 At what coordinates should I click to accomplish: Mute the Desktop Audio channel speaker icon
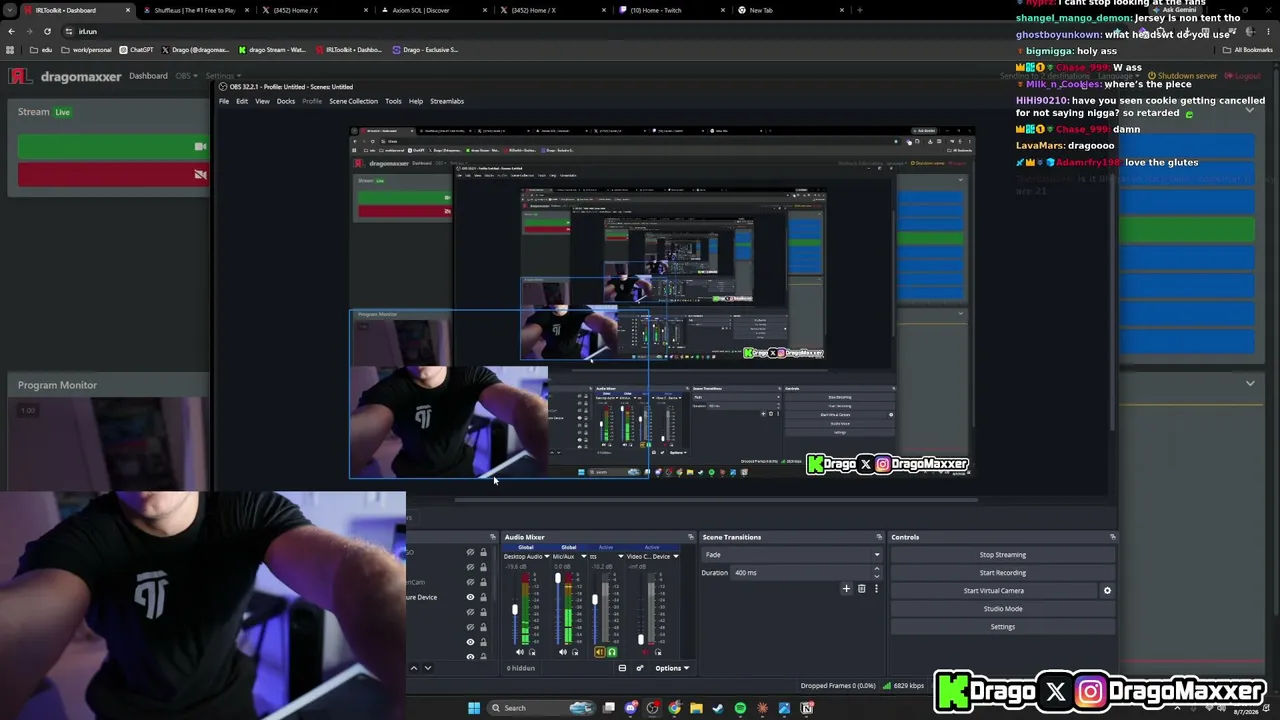(520, 652)
